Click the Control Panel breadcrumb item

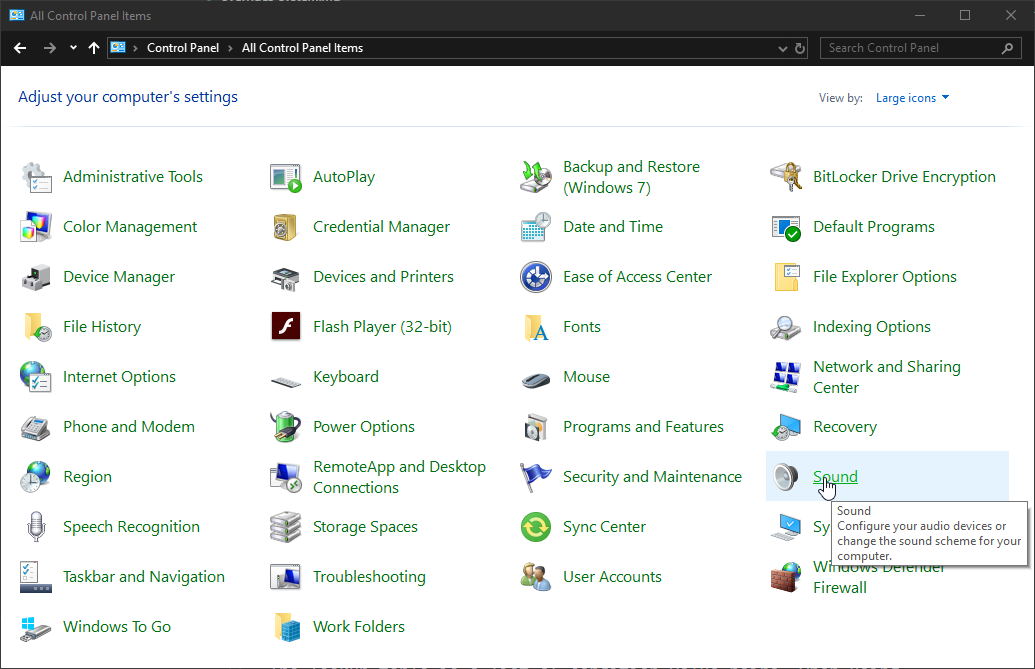[182, 48]
